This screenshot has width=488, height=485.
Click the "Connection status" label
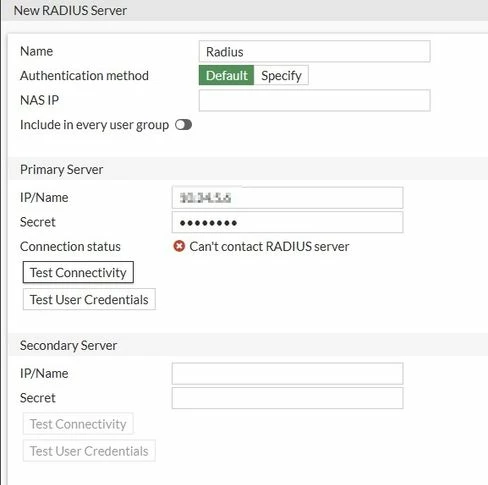[x=70, y=247]
